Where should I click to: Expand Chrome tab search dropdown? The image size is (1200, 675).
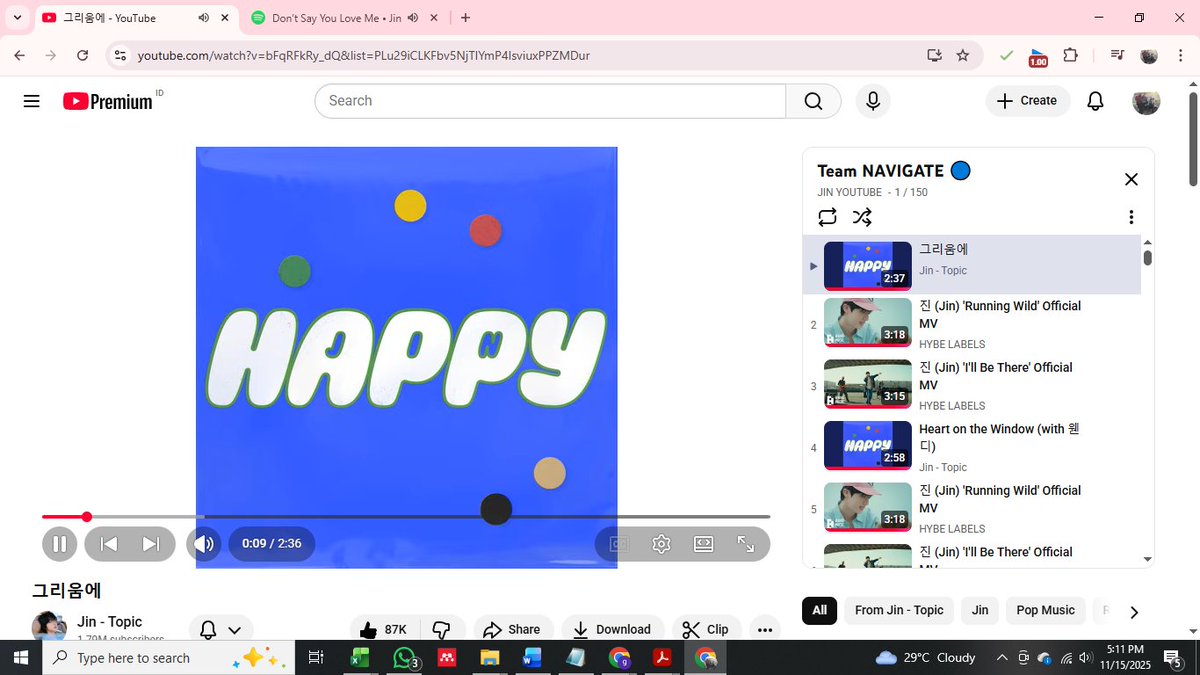tap(17, 18)
